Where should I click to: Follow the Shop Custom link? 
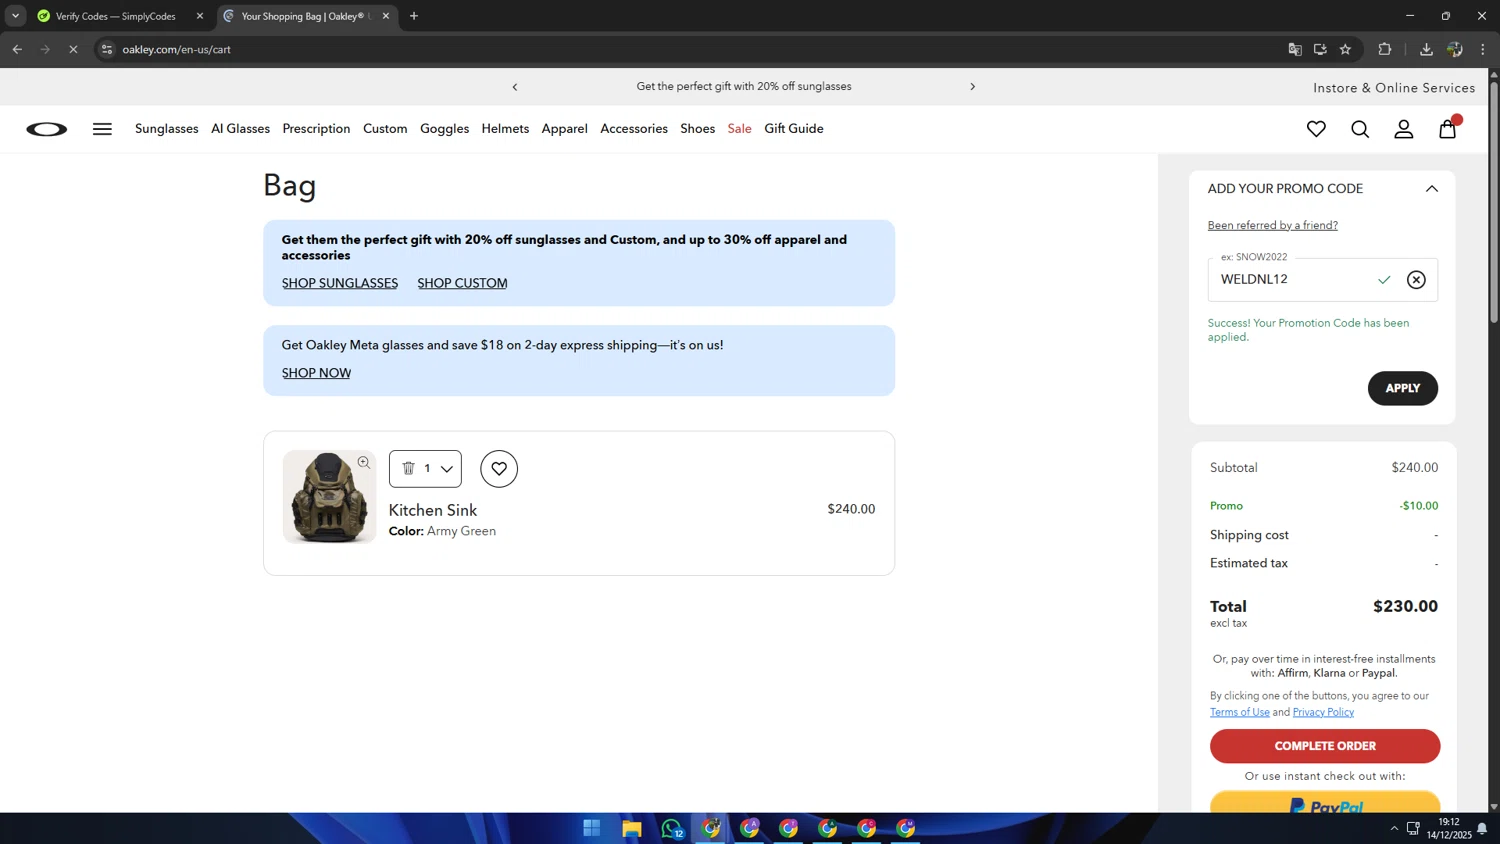click(462, 283)
